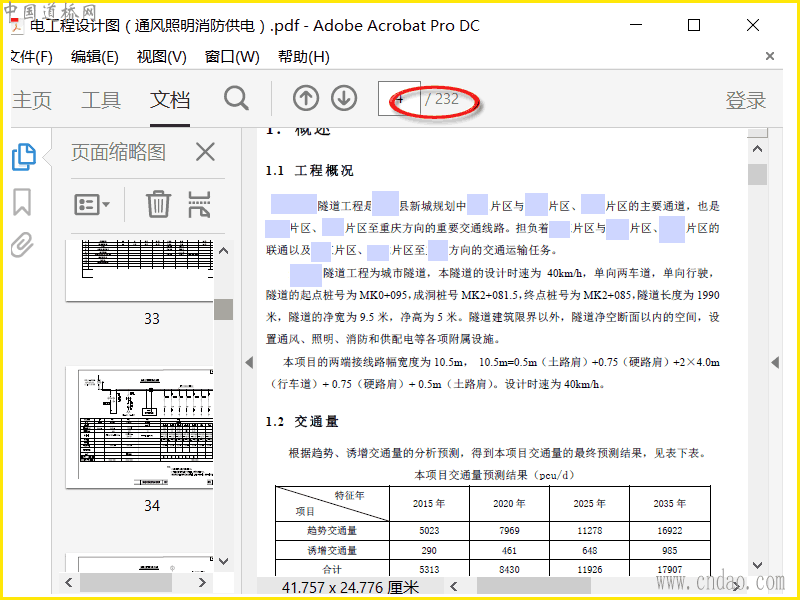
Task: Click the document horizontal scrollbar handle
Action: tap(534, 586)
